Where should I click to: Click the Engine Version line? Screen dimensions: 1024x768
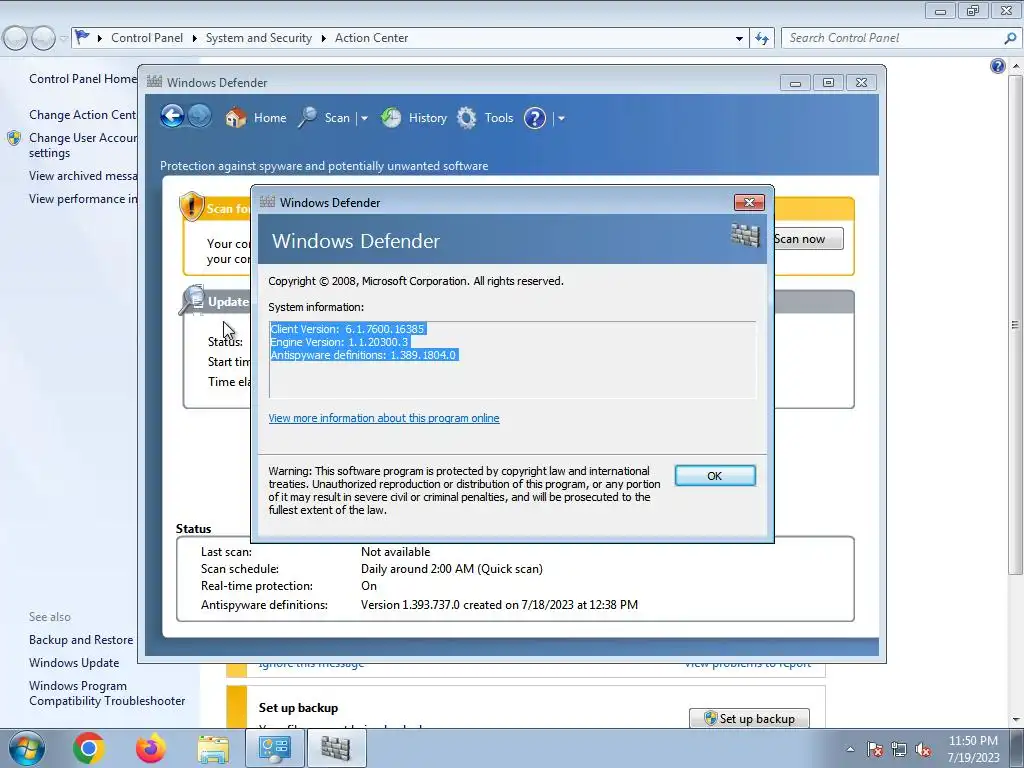coord(339,342)
